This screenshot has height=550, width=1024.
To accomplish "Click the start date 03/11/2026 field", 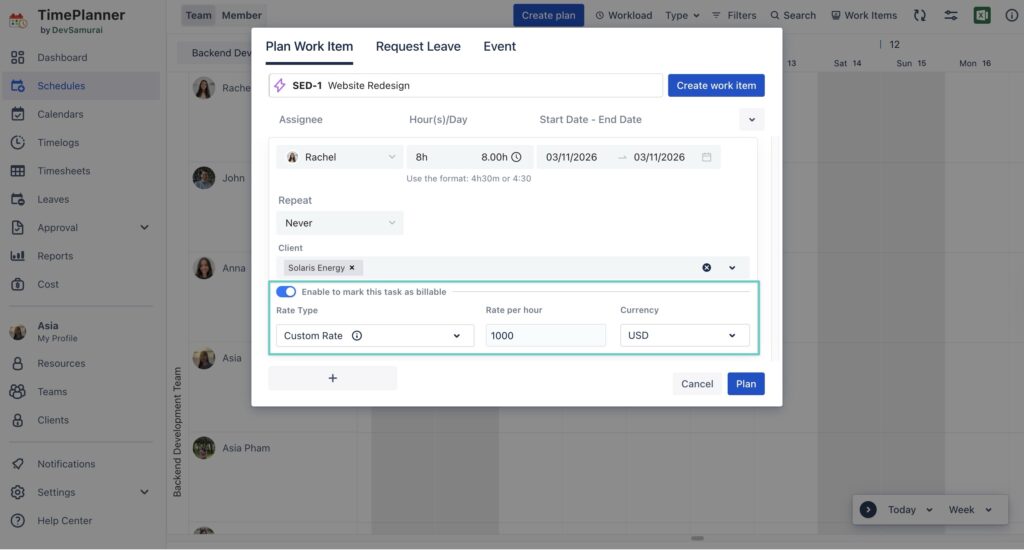I will pyautogui.click(x=571, y=157).
